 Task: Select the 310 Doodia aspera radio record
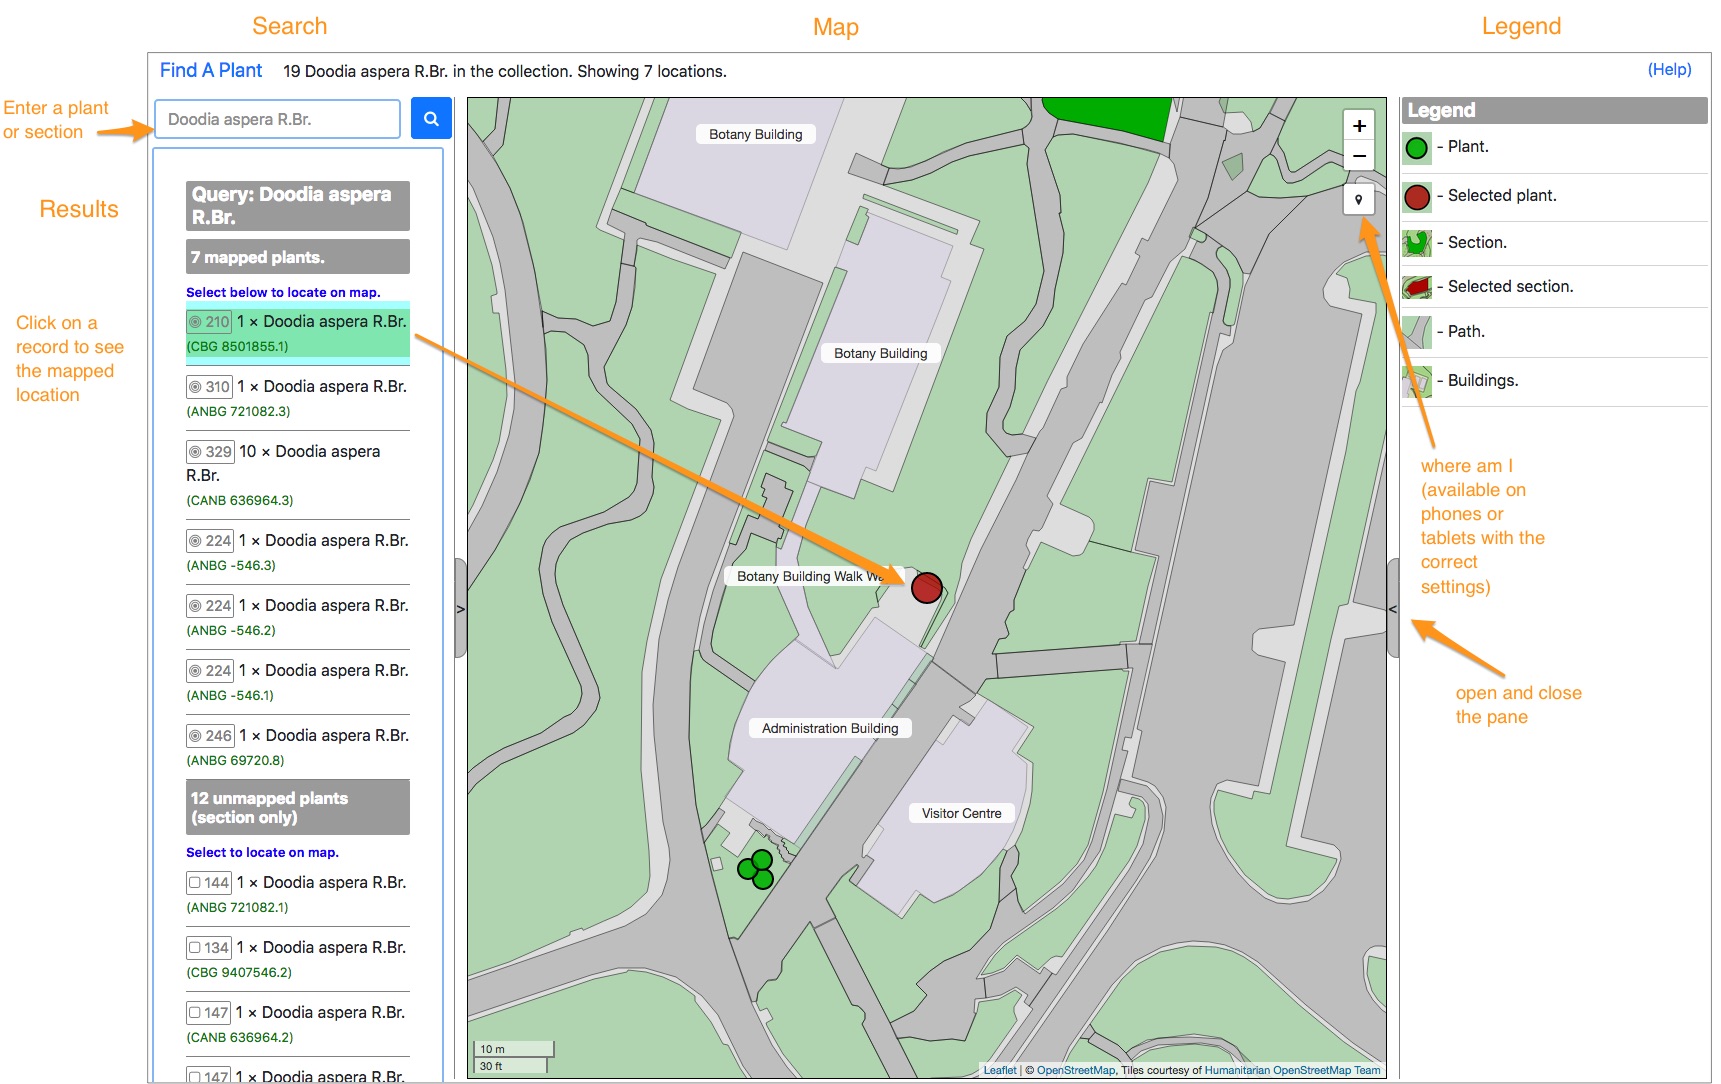pos(196,387)
